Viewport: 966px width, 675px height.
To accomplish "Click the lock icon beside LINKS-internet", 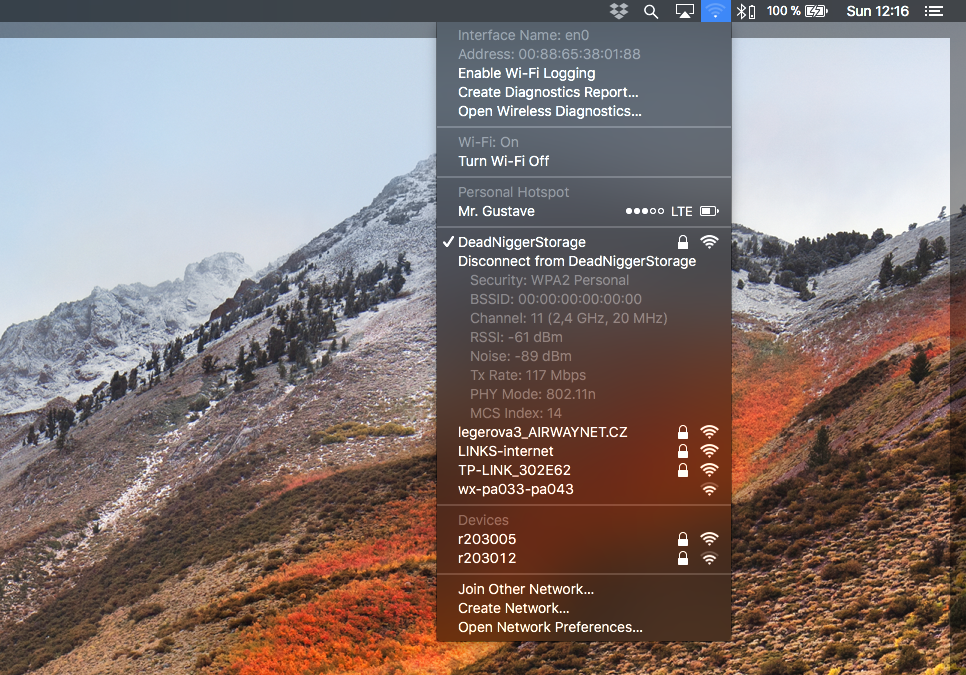I will (682, 451).
